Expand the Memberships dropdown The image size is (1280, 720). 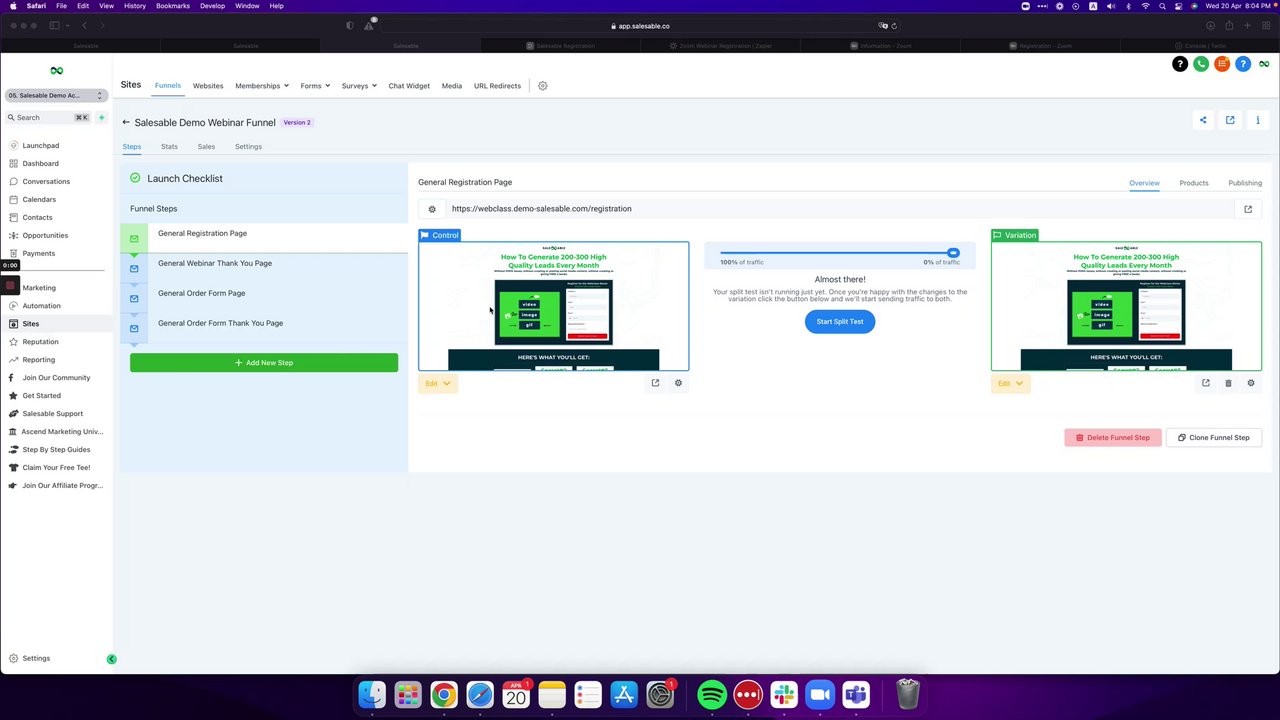tap(262, 86)
